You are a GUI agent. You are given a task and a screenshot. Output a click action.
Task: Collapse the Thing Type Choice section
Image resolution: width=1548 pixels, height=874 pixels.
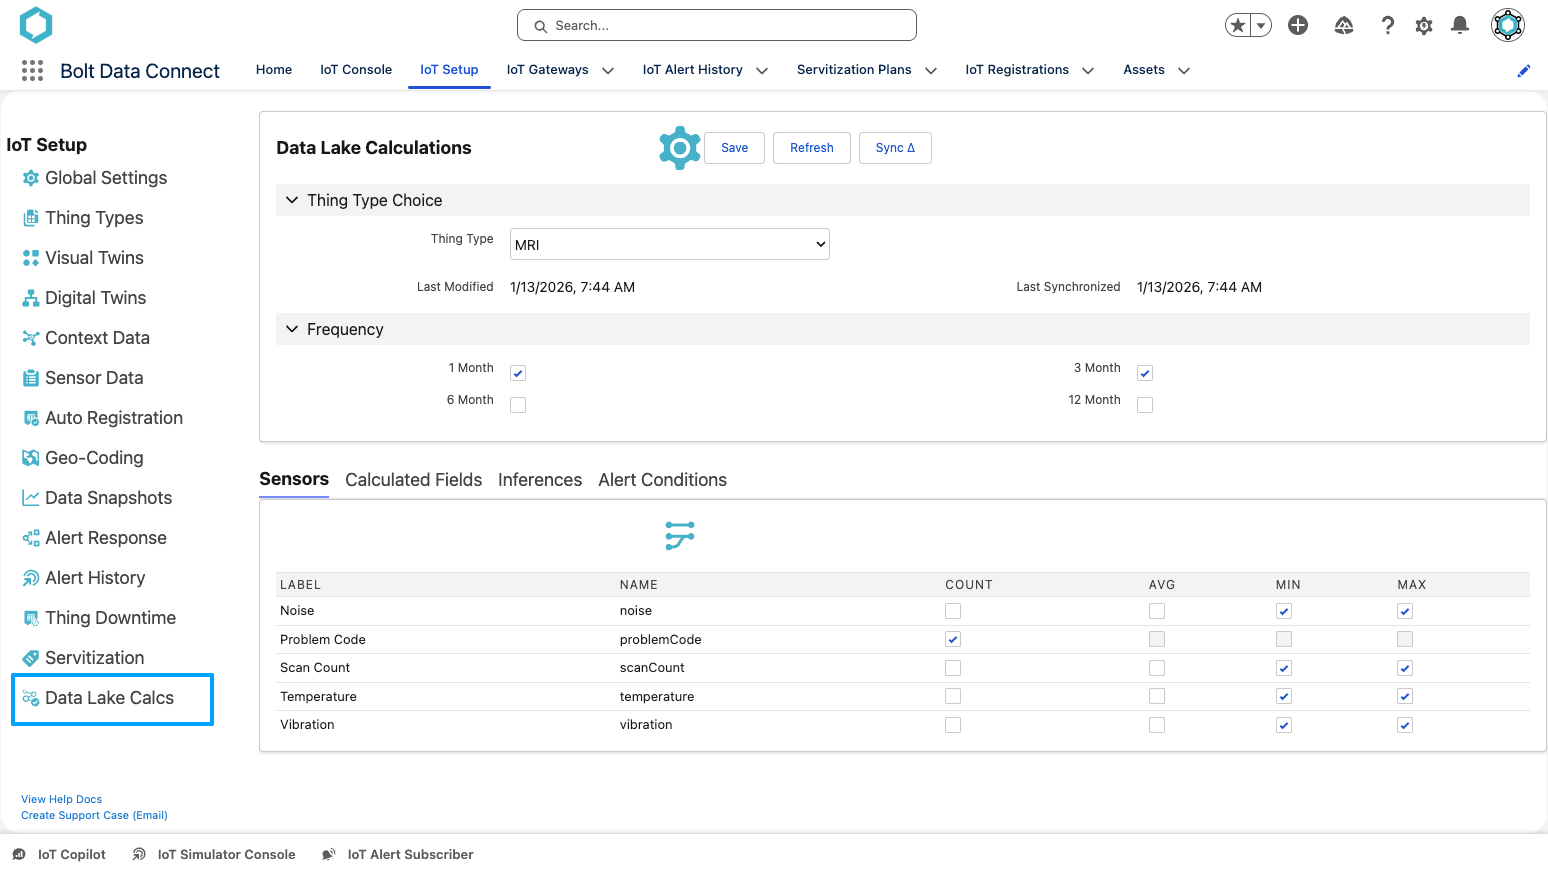(x=292, y=200)
